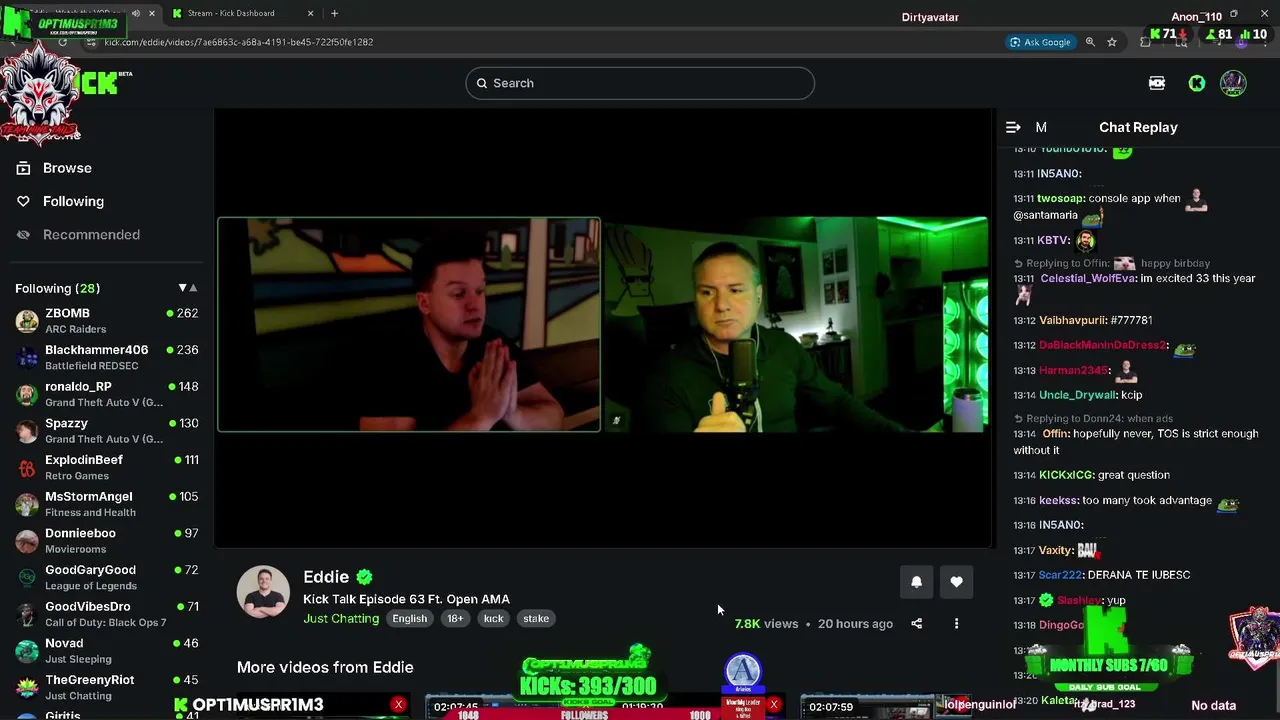Collapse the Chat Replay panel
Viewport: 1280px width, 720px height.
(x=1013, y=127)
